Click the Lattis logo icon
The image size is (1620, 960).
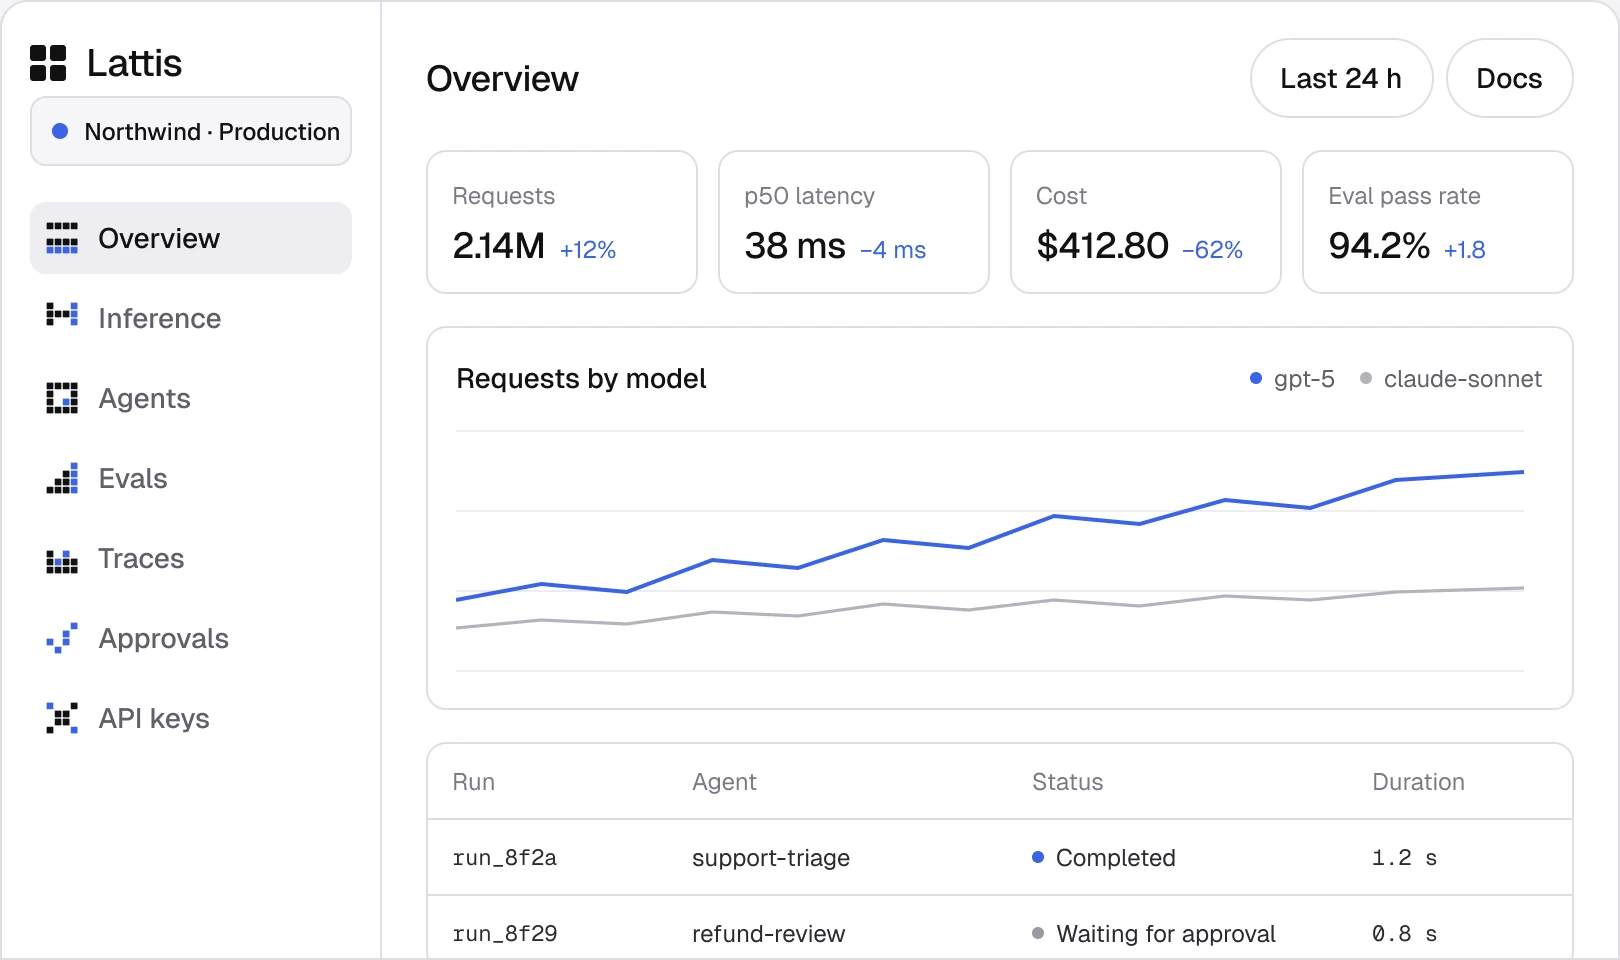pyautogui.click(x=48, y=63)
